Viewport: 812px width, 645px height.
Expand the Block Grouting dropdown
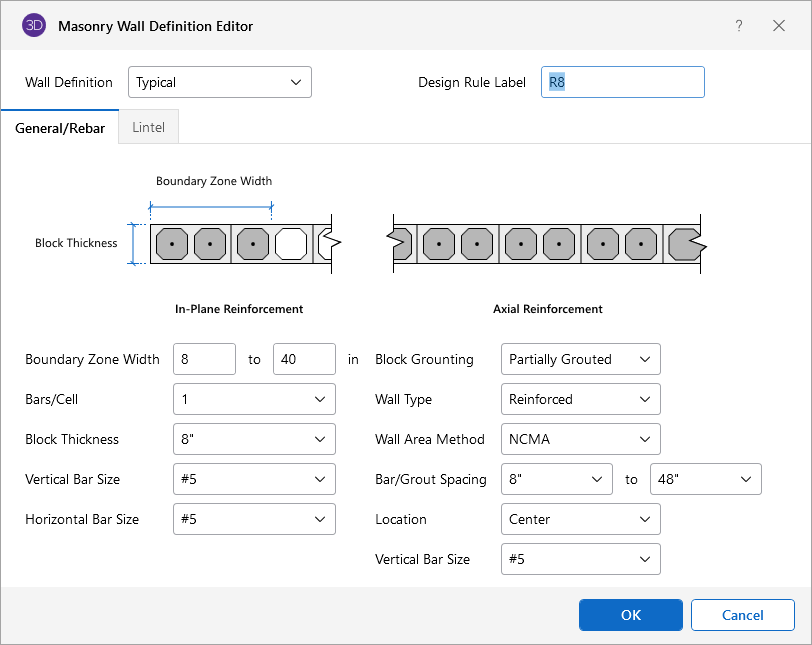click(580, 359)
